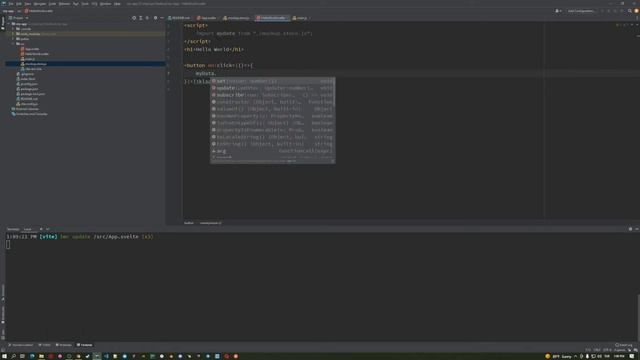Open File Explorer from taskbar

click(x=41, y=356)
